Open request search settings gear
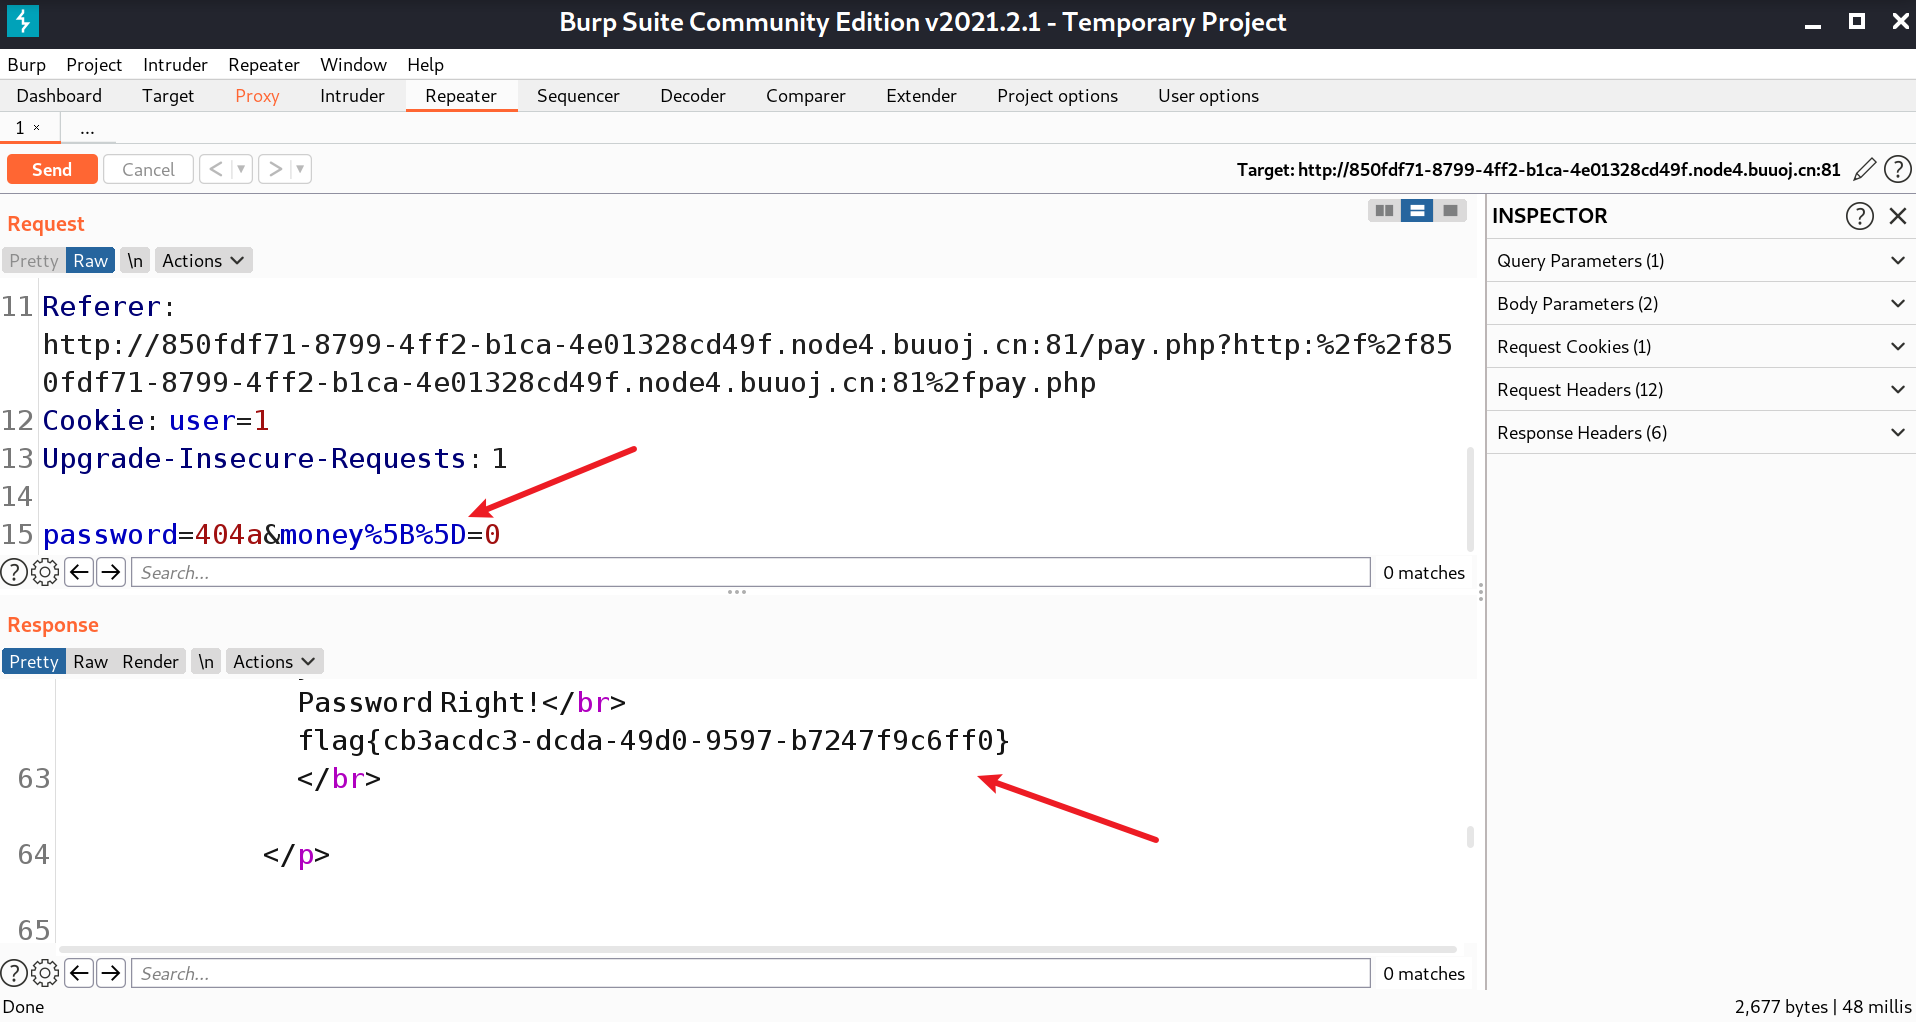Viewport: 1916px width, 1022px height. 45,572
